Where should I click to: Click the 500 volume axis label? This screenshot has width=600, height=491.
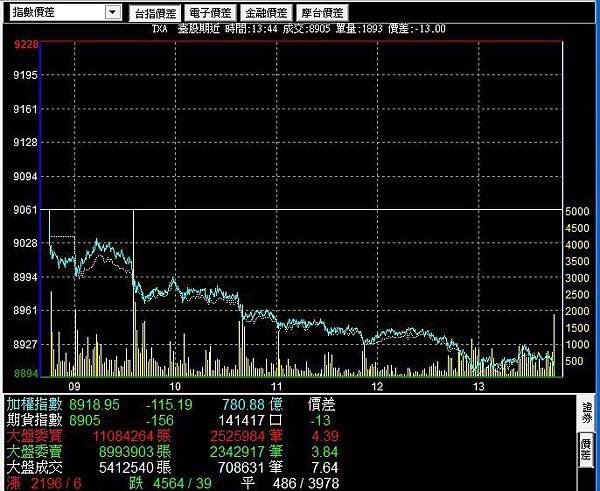pos(574,361)
